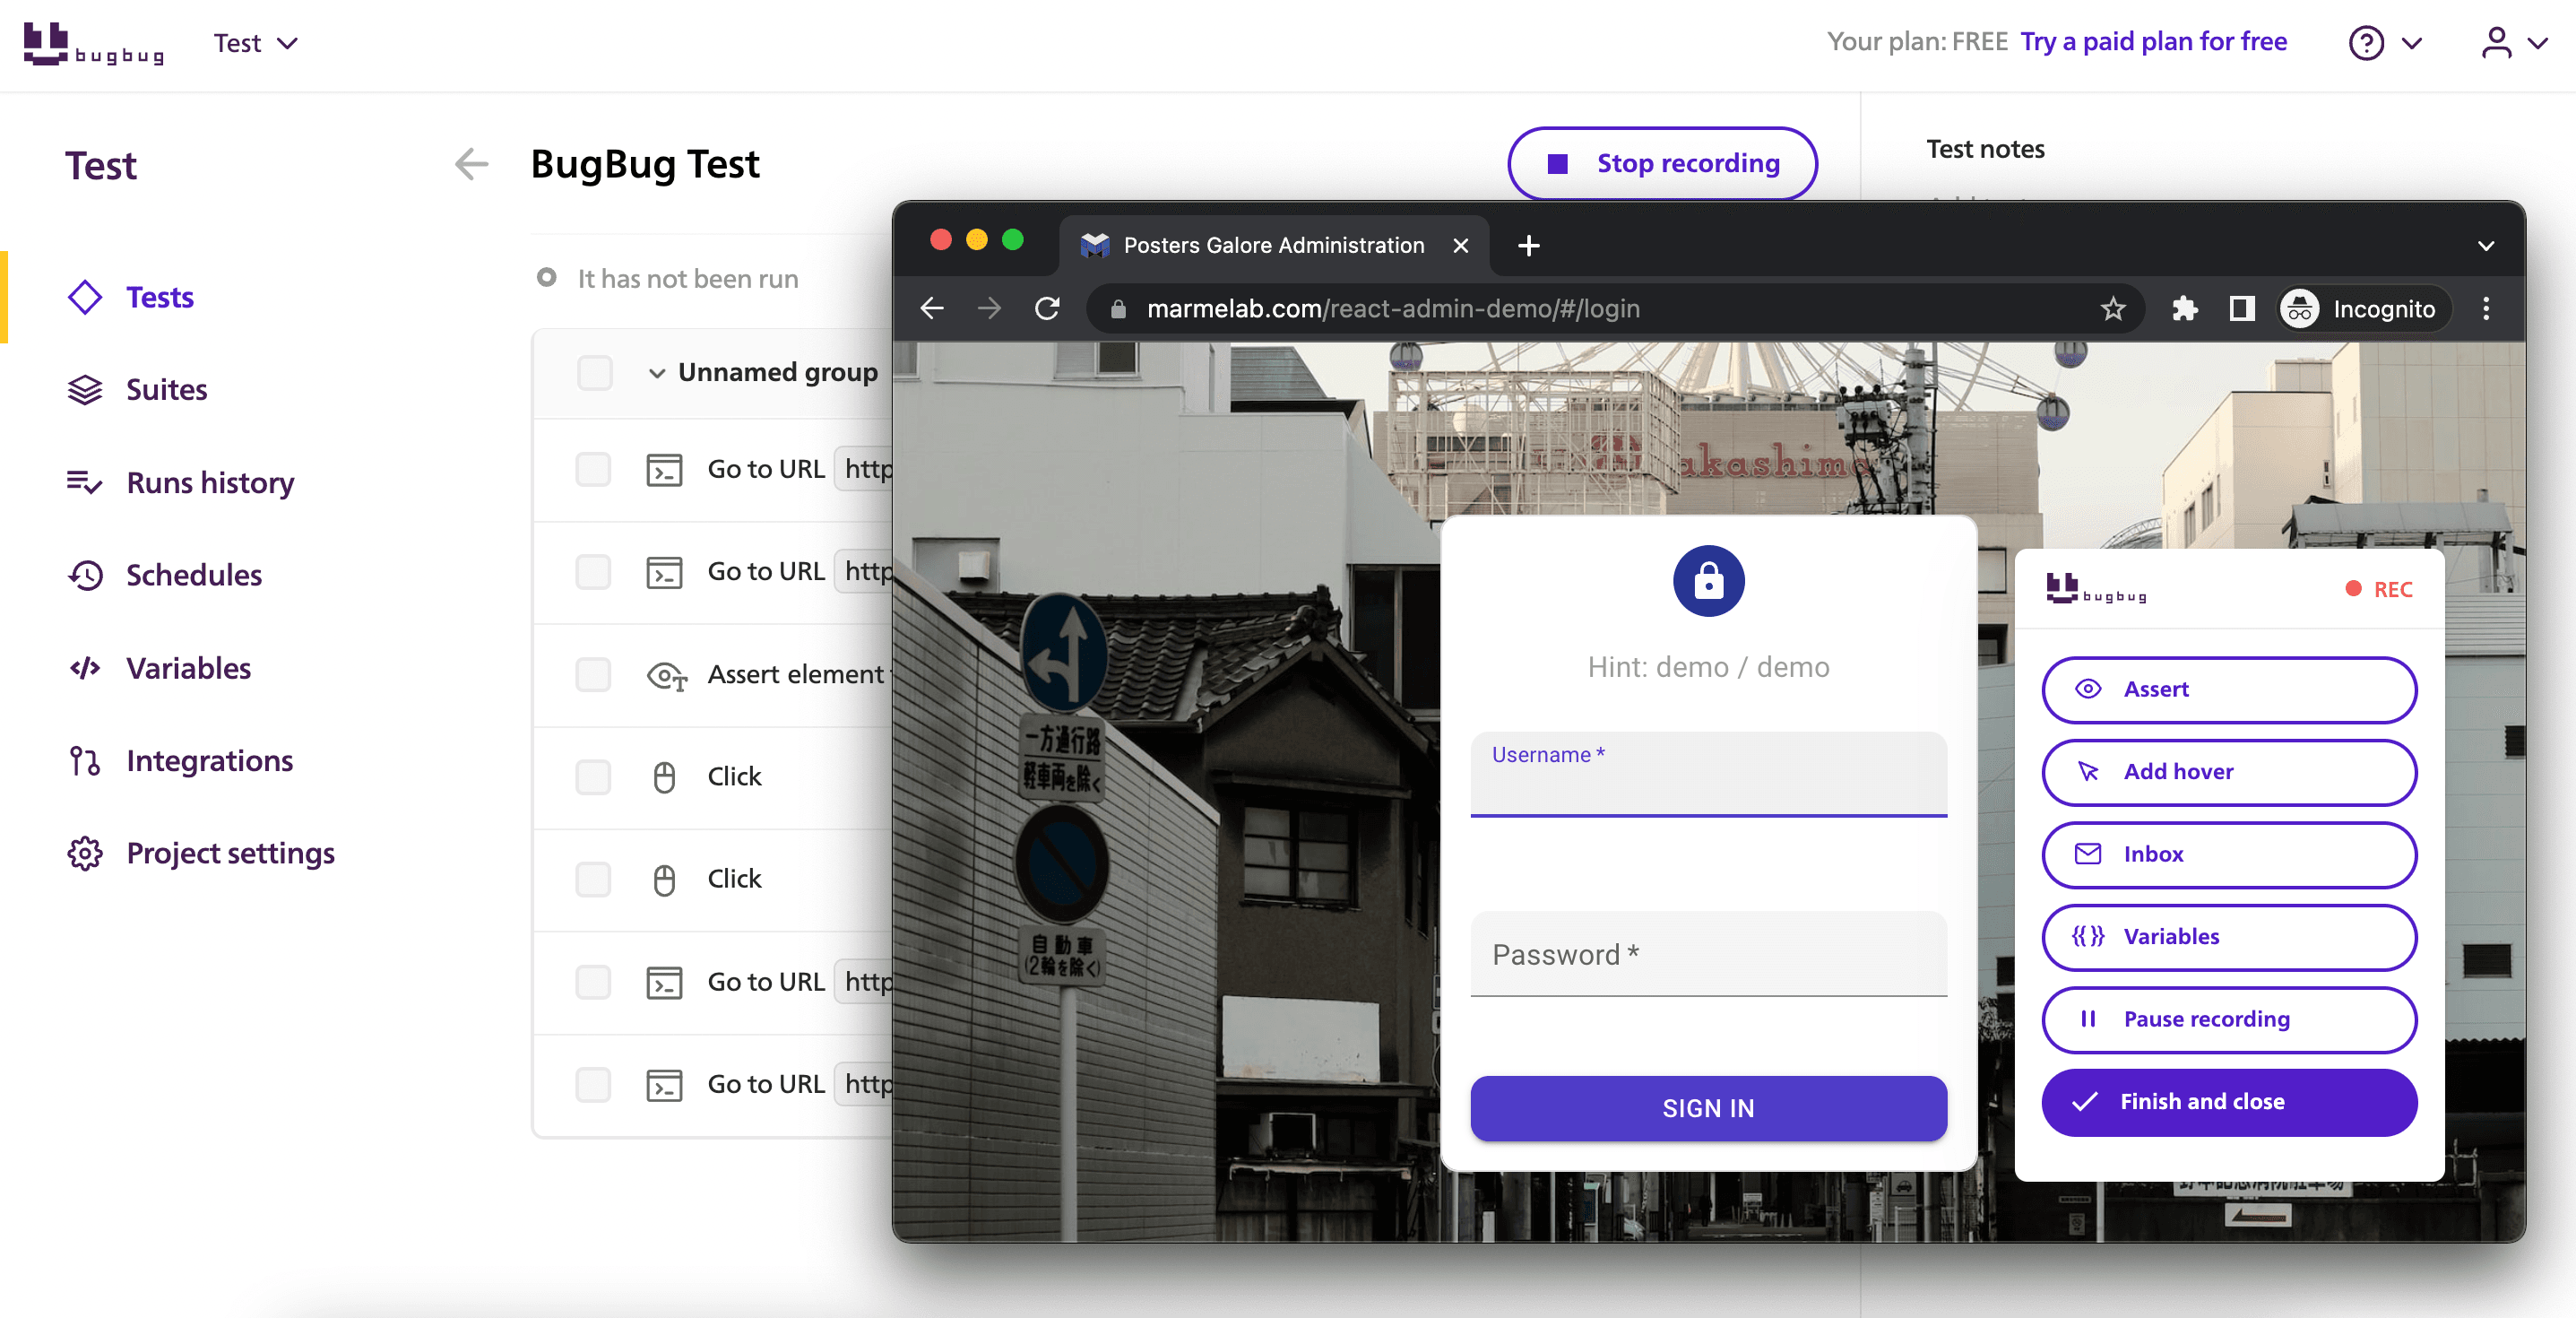Click the Tests diamond icon
The height and width of the screenshot is (1318, 2576).
(85, 297)
